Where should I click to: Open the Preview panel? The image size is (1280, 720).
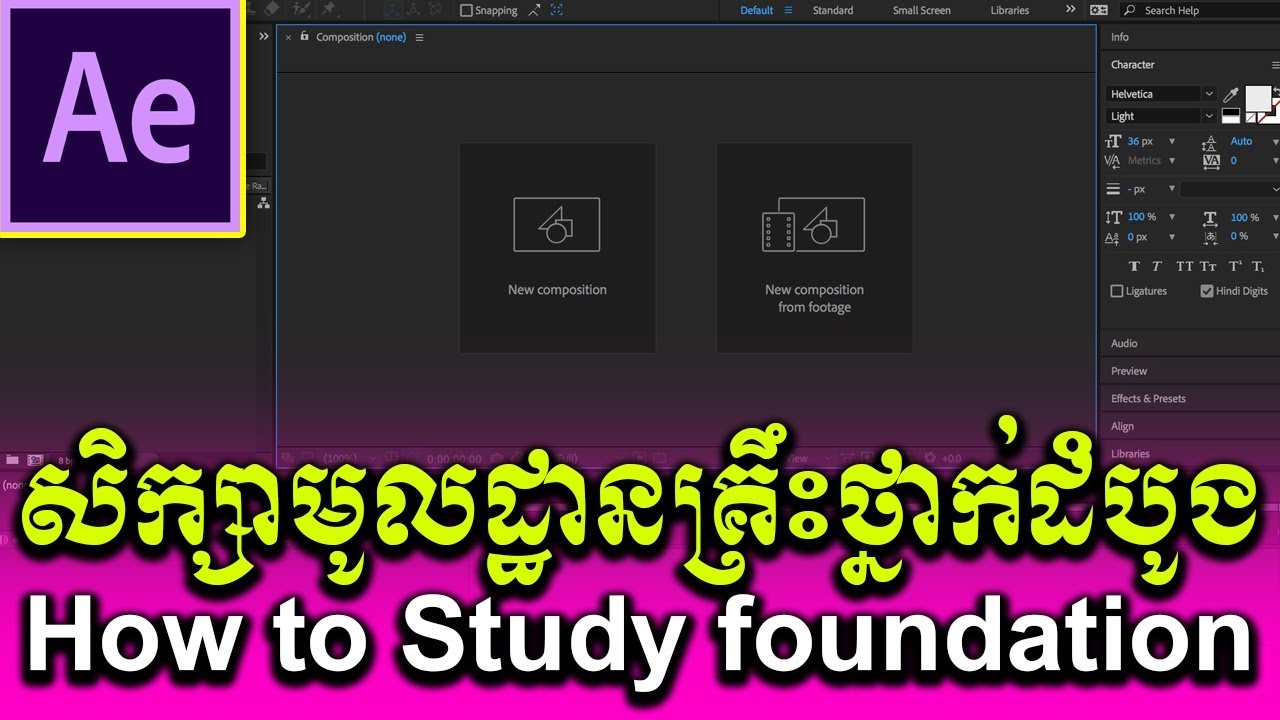pyautogui.click(x=1129, y=371)
